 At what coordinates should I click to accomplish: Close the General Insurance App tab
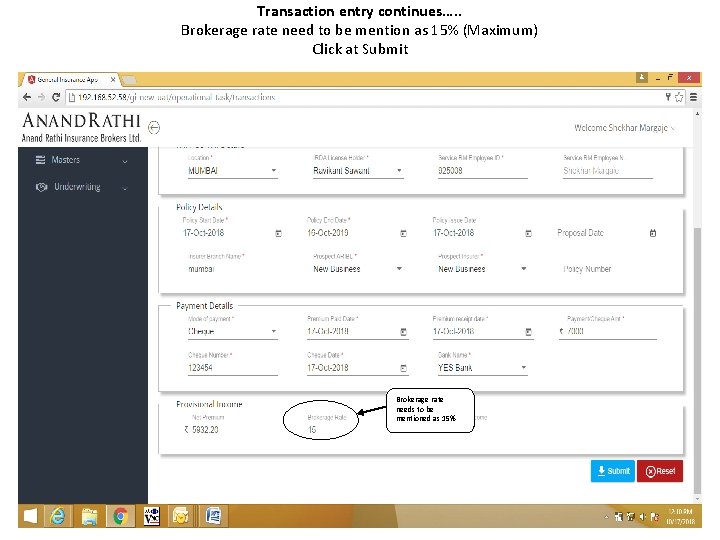click(113, 80)
